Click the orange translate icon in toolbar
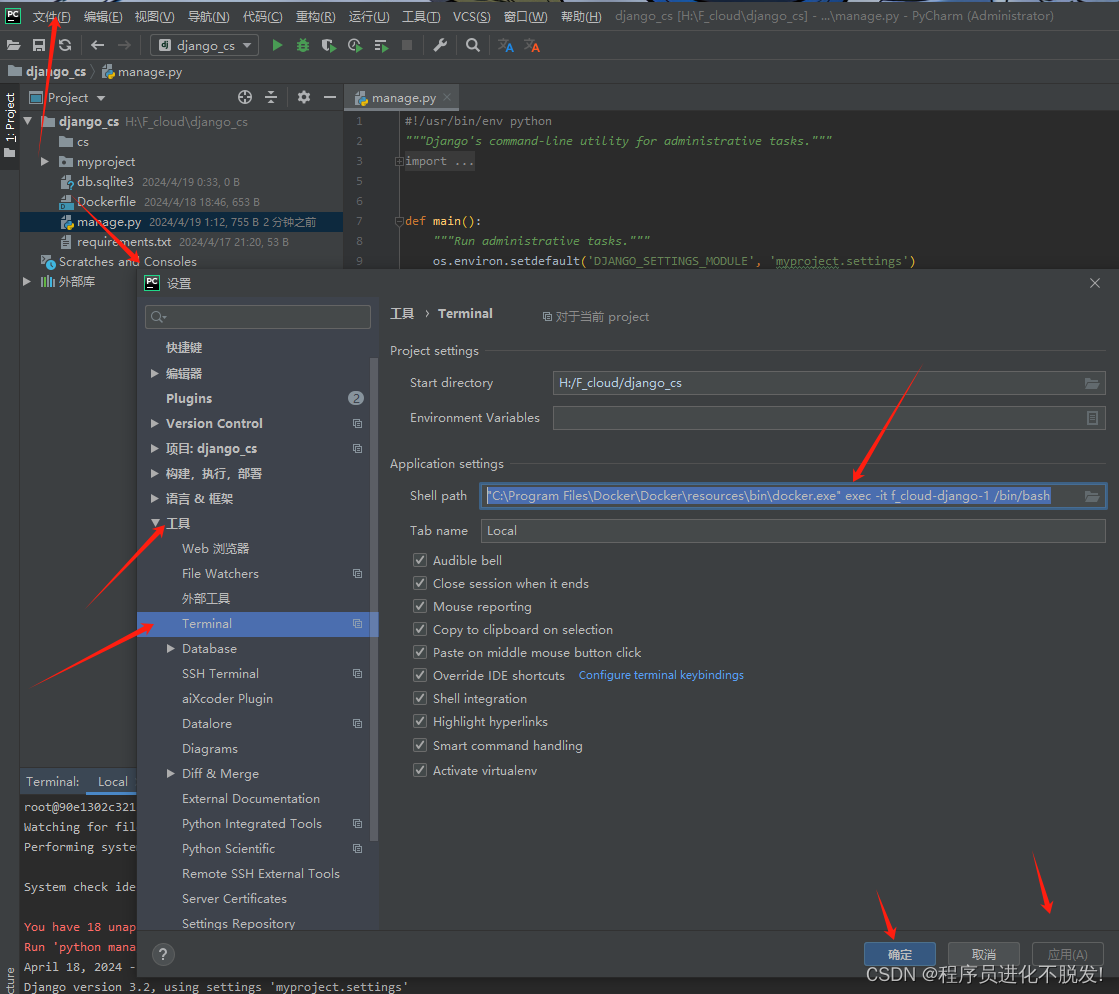1119x994 pixels. click(532, 46)
